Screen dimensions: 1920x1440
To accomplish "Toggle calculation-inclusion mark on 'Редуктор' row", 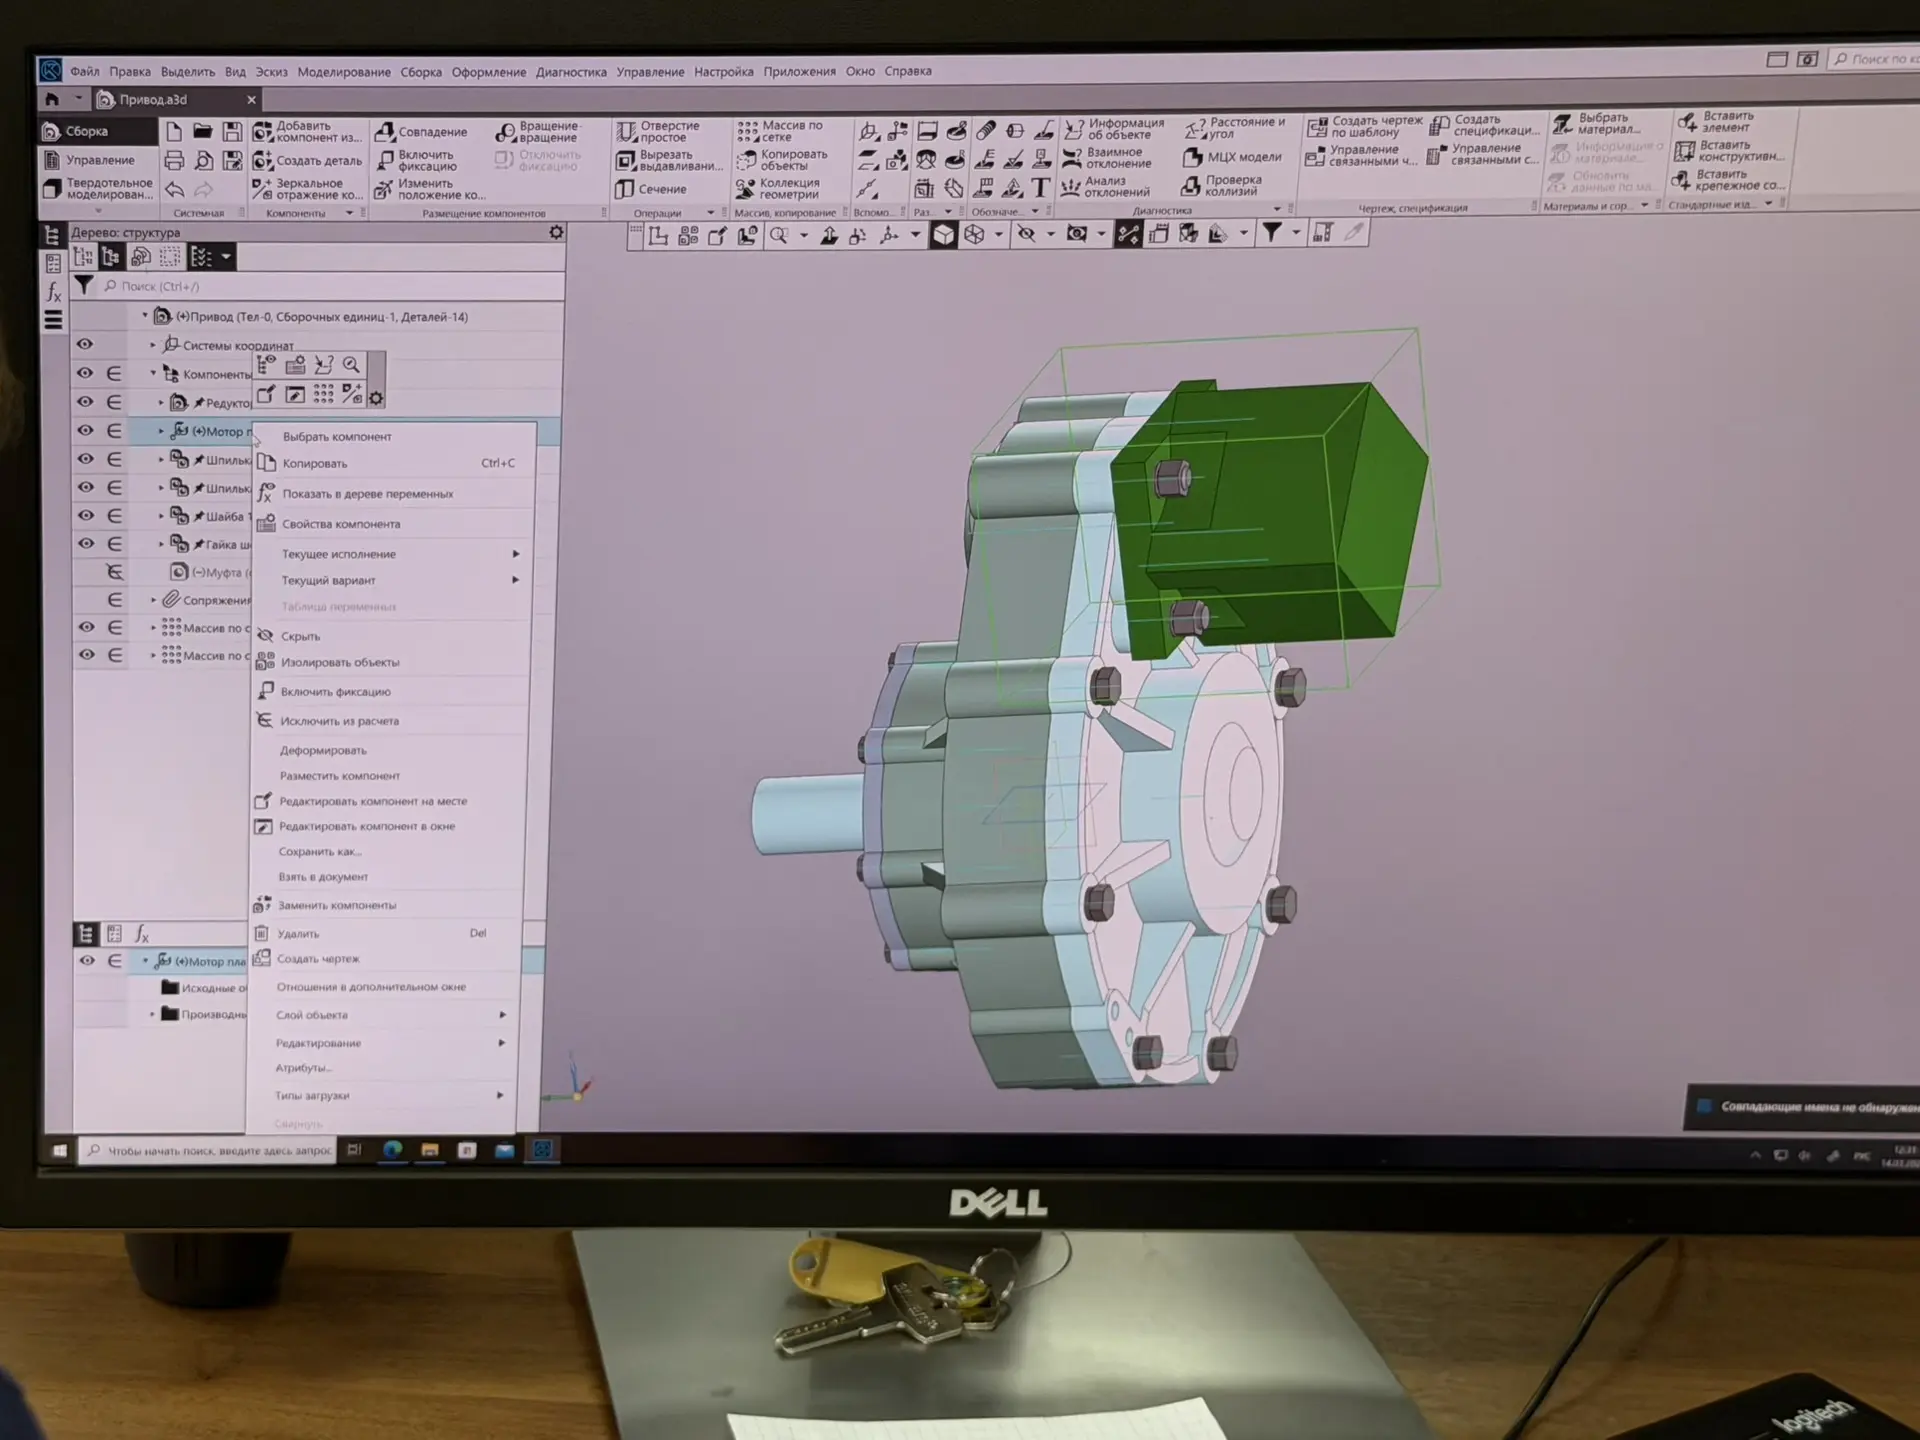I will coord(115,402).
